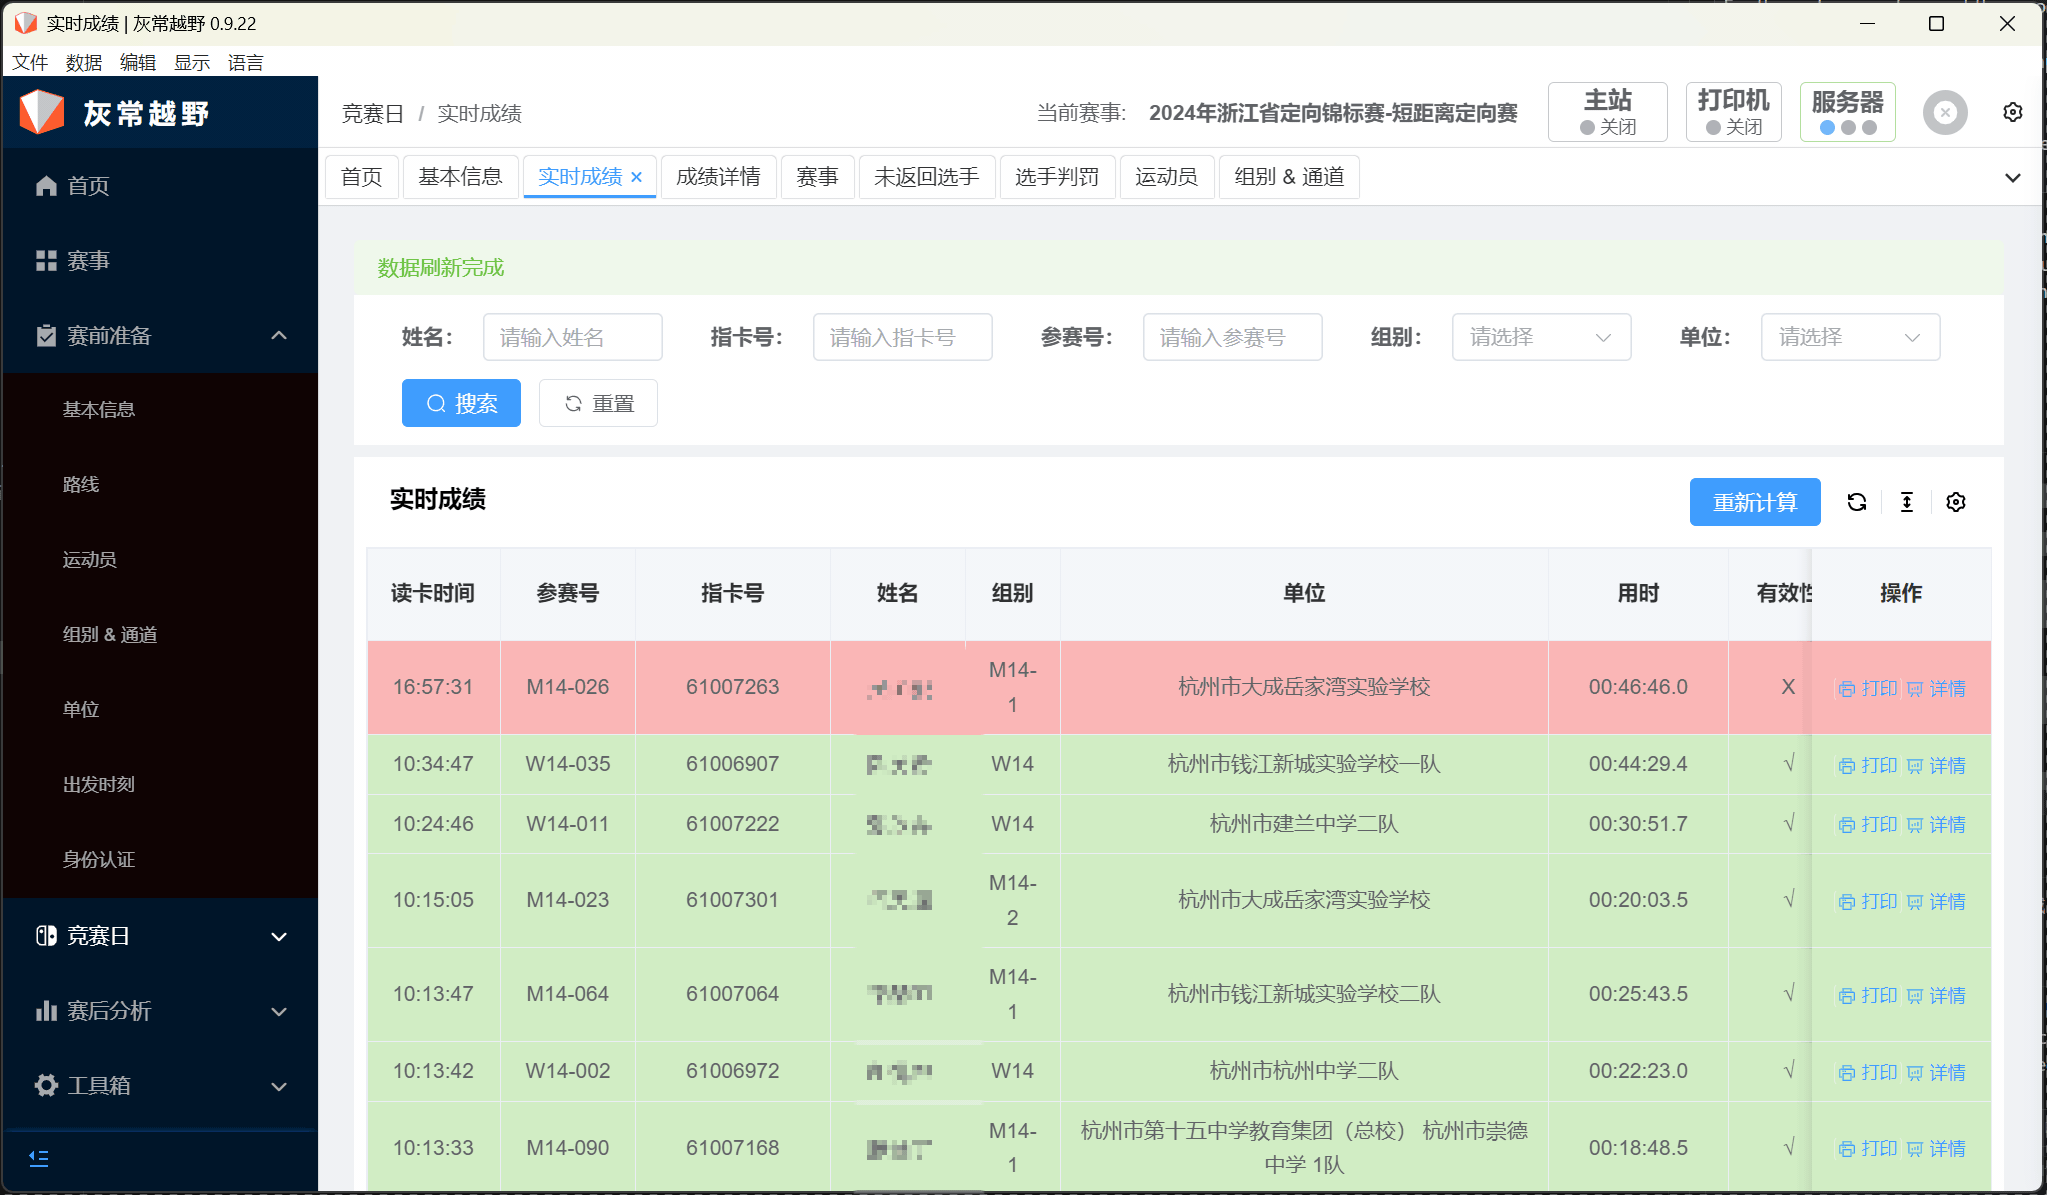The image size is (2047, 1195).
Task: Open the 语言 menu
Action: (x=246, y=62)
